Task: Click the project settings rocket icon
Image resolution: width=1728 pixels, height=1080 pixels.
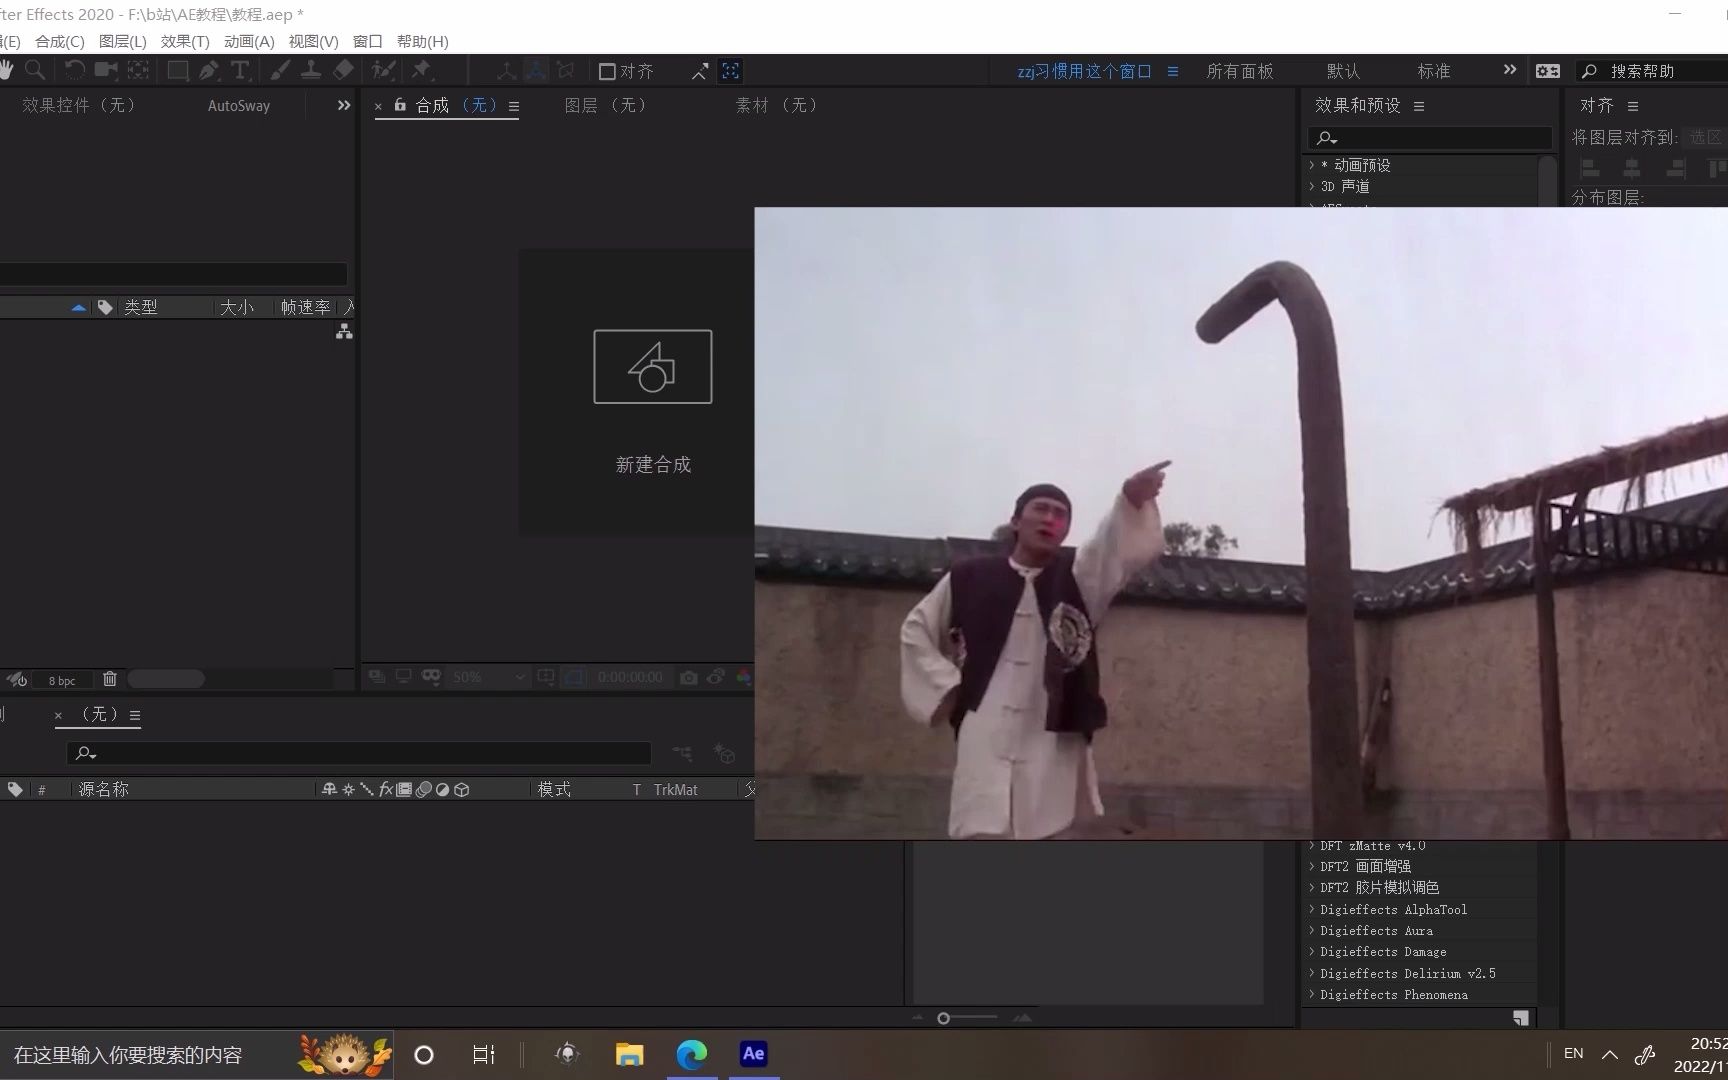Action: click(17, 680)
